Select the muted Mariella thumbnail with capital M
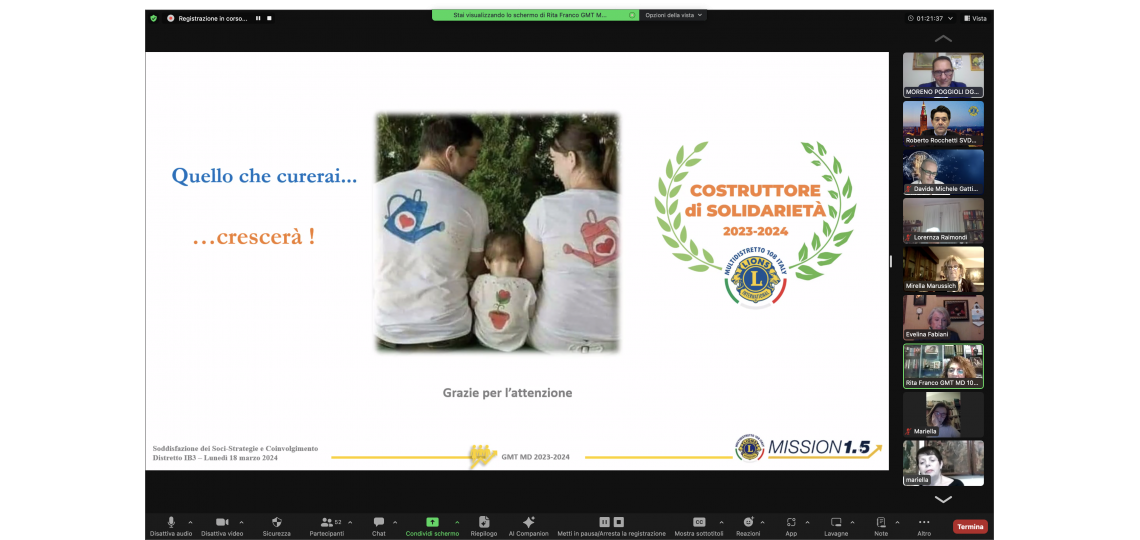Image resolution: width=1140 pixels, height=540 pixels. point(943,414)
